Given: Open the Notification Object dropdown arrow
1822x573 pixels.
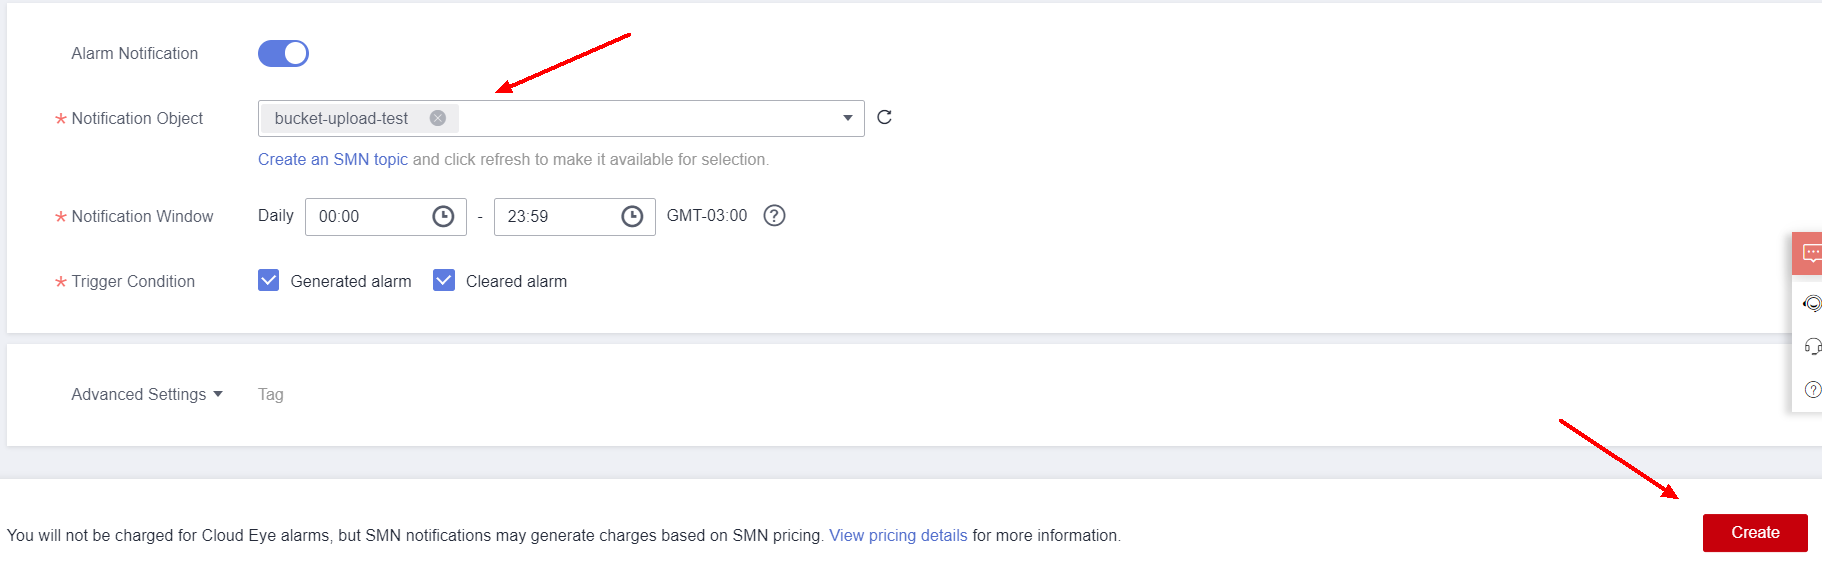Looking at the screenshot, I should pos(847,118).
